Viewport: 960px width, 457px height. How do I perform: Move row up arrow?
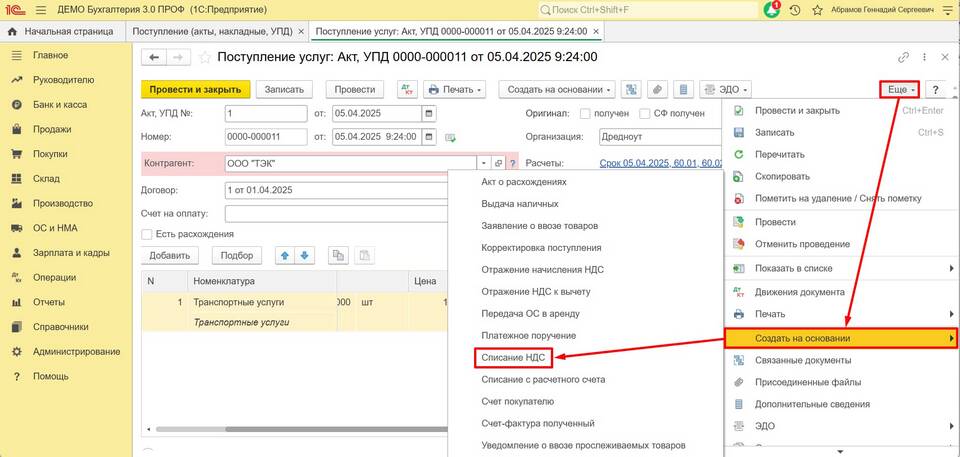coord(284,256)
